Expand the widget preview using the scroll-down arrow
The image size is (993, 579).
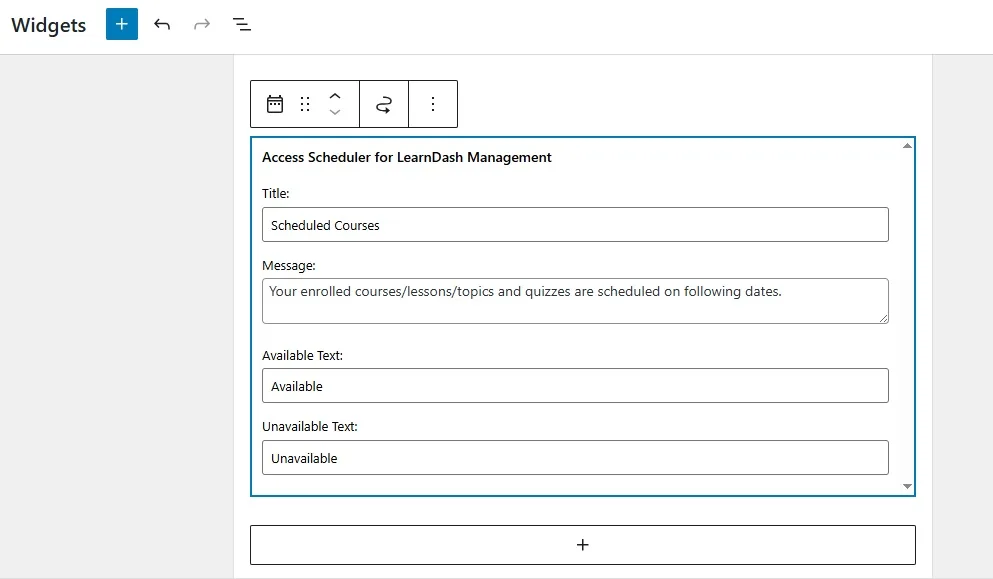point(907,487)
